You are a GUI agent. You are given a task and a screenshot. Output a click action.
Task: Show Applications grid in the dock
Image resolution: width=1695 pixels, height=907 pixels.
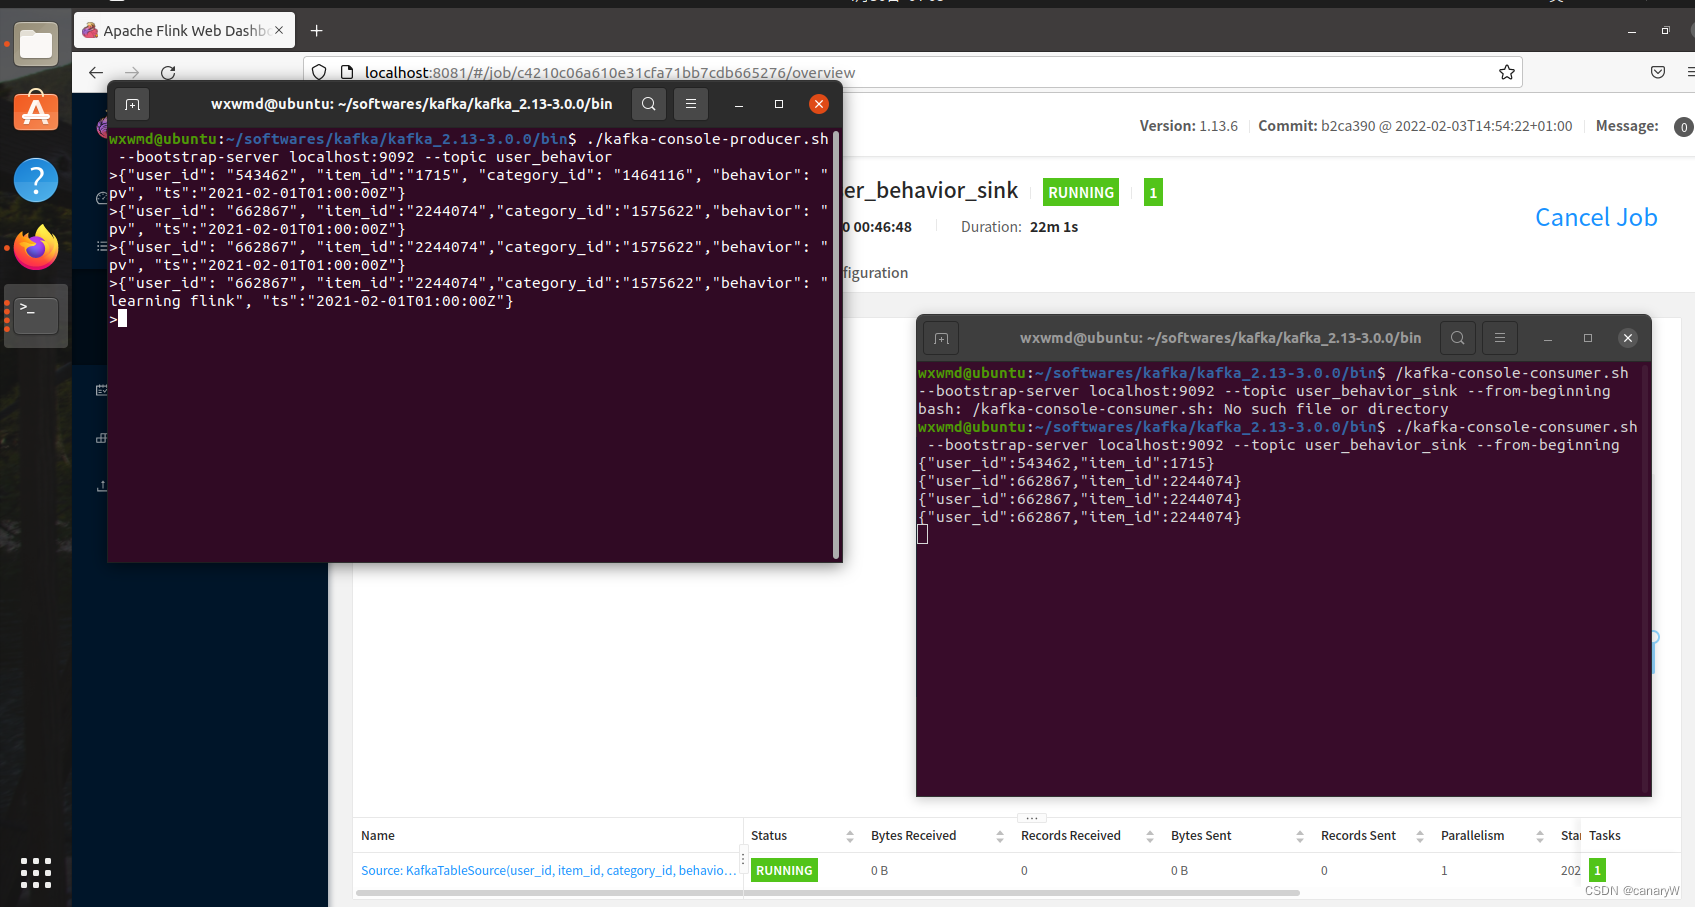click(x=36, y=873)
